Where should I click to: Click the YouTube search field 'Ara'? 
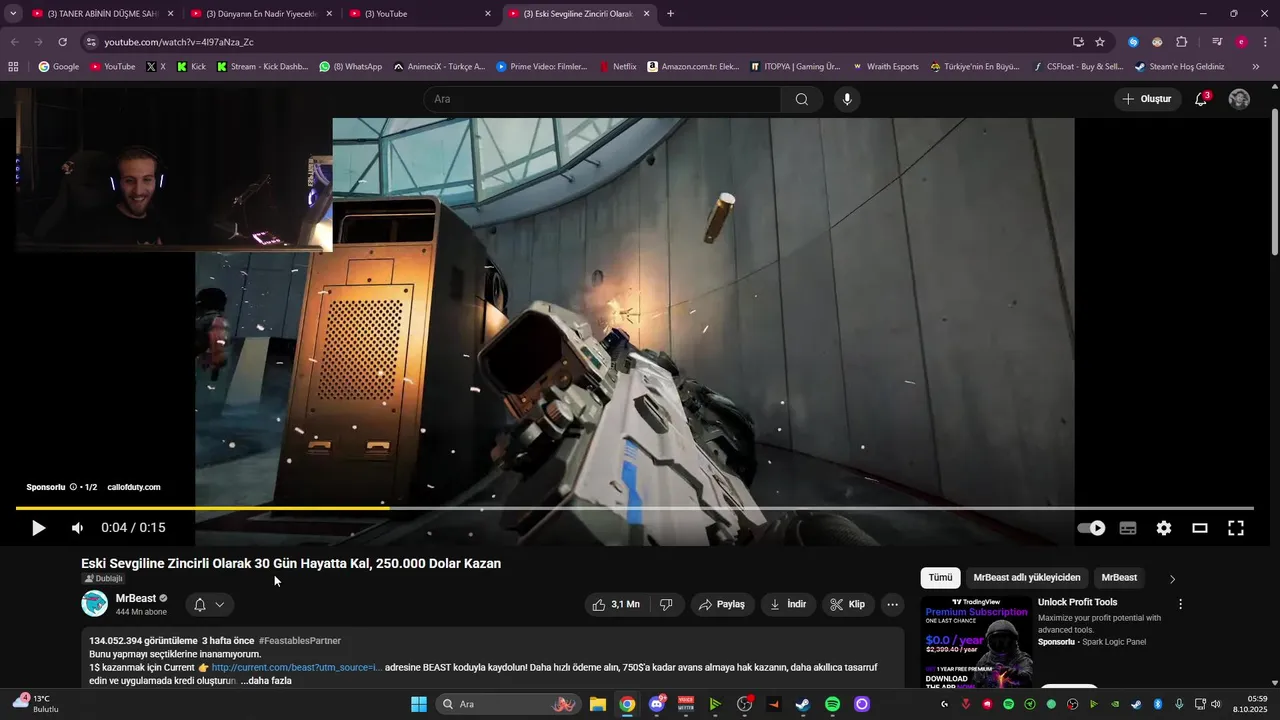[602, 99]
